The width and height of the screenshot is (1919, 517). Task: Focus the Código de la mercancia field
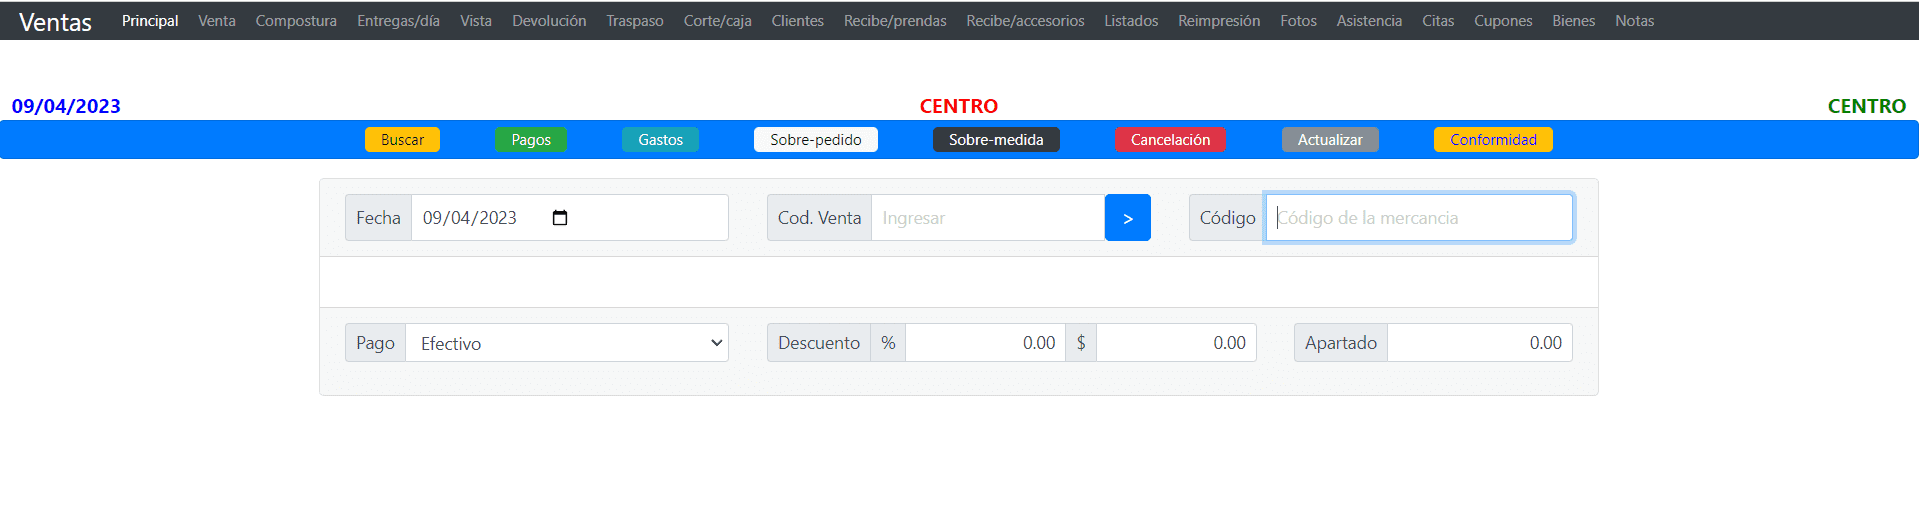point(1418,218)
